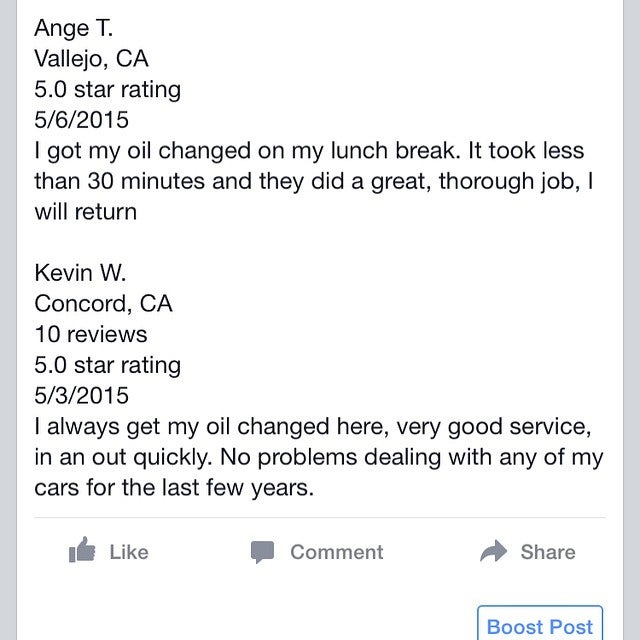Click the 5/3/2015 review date
Viewport: 640px width, 640px height.
click(81, 396)
